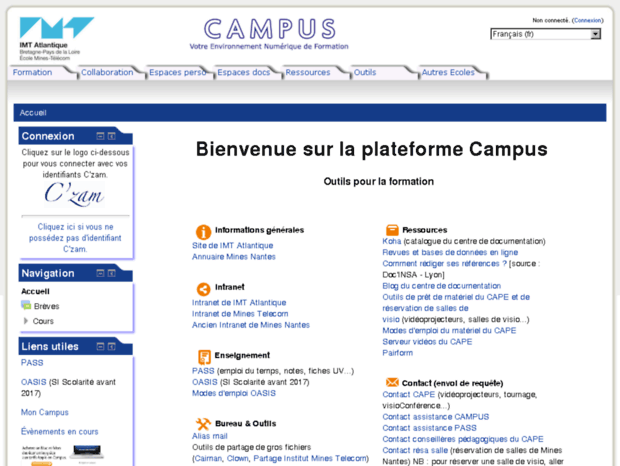Open Brèves in the Navigation block
Screen dimensions: 620x466
[x=47, y=306]
